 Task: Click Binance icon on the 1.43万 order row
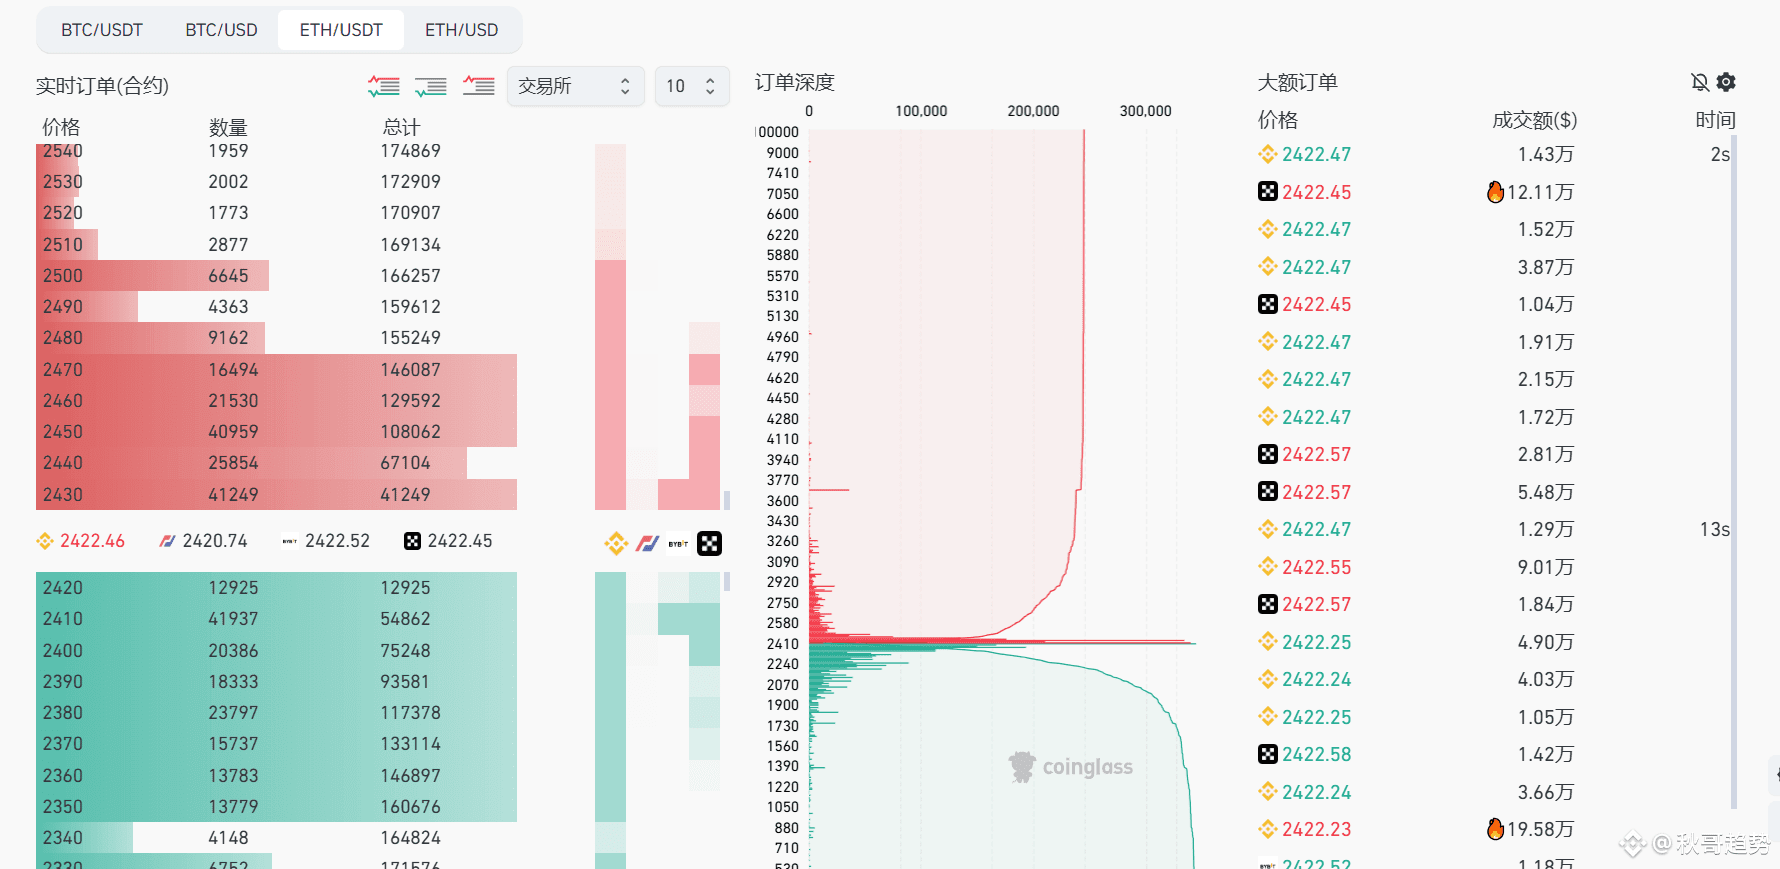pyautogui.click(x=1268, y=154)
